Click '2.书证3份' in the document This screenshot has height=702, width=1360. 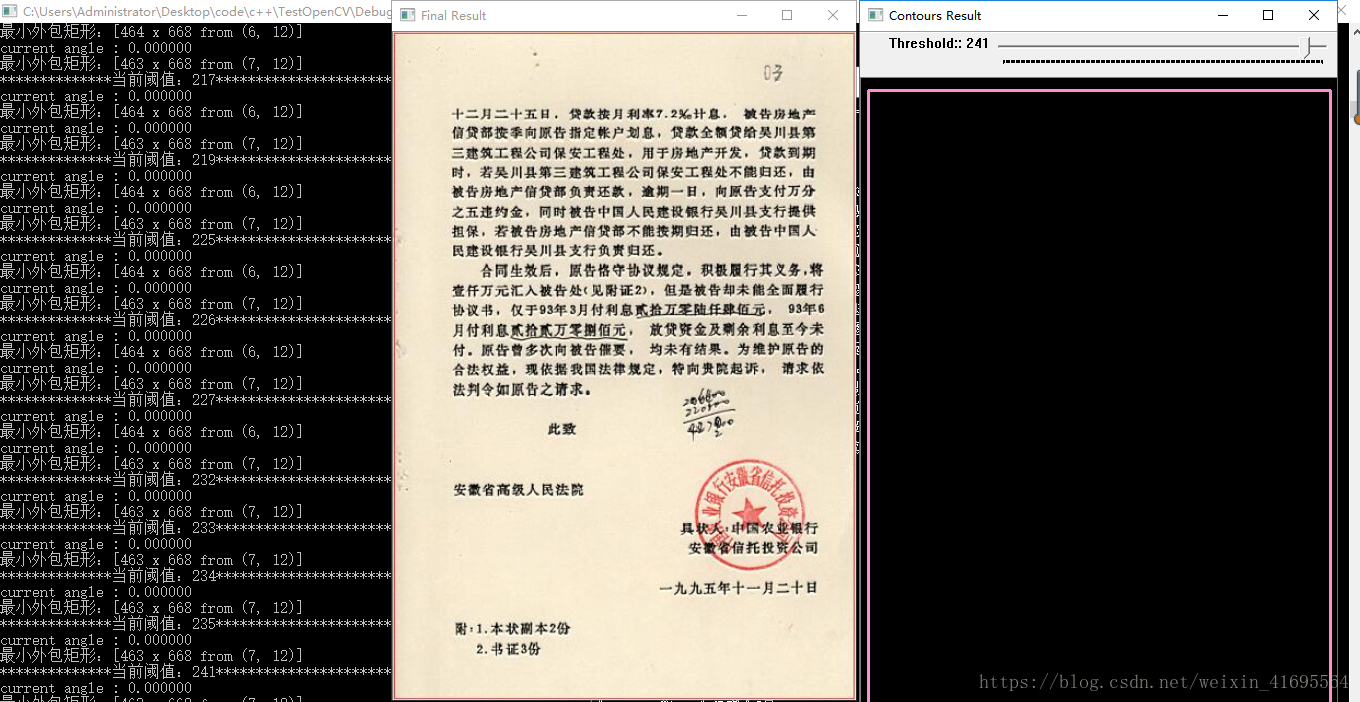[x=507, y=650]
